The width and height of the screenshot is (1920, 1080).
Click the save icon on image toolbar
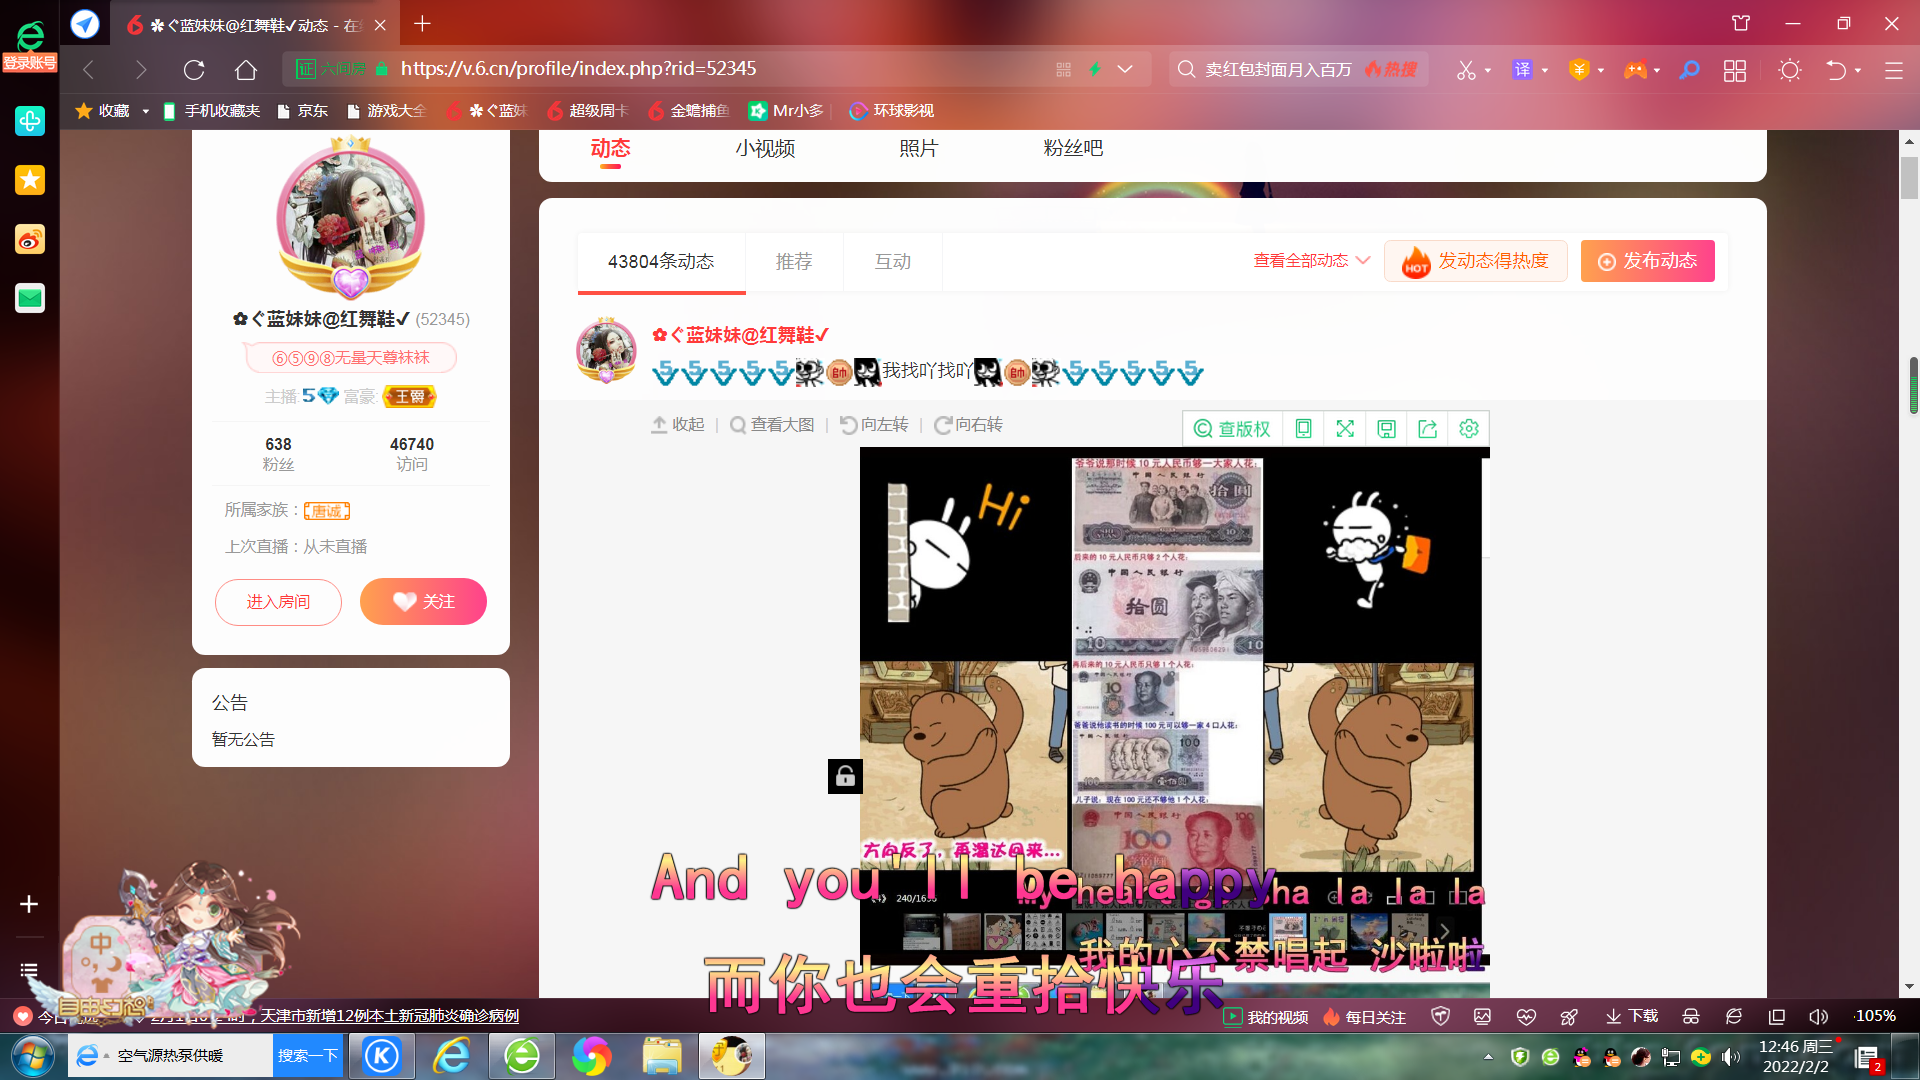(x=1386, y=429)
